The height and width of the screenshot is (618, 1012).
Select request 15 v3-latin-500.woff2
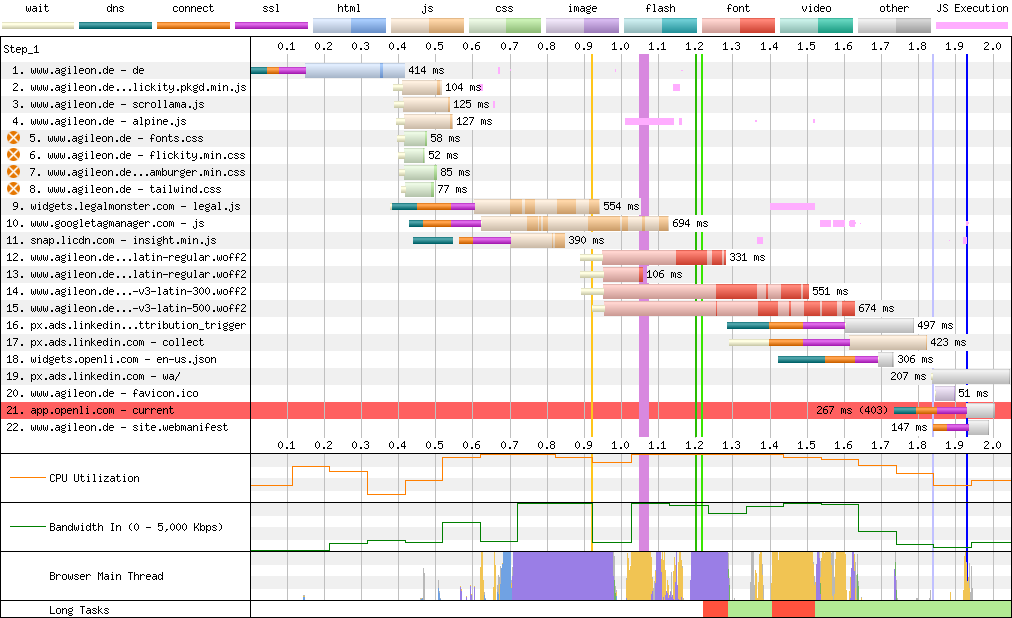click(x=126, y=308)
